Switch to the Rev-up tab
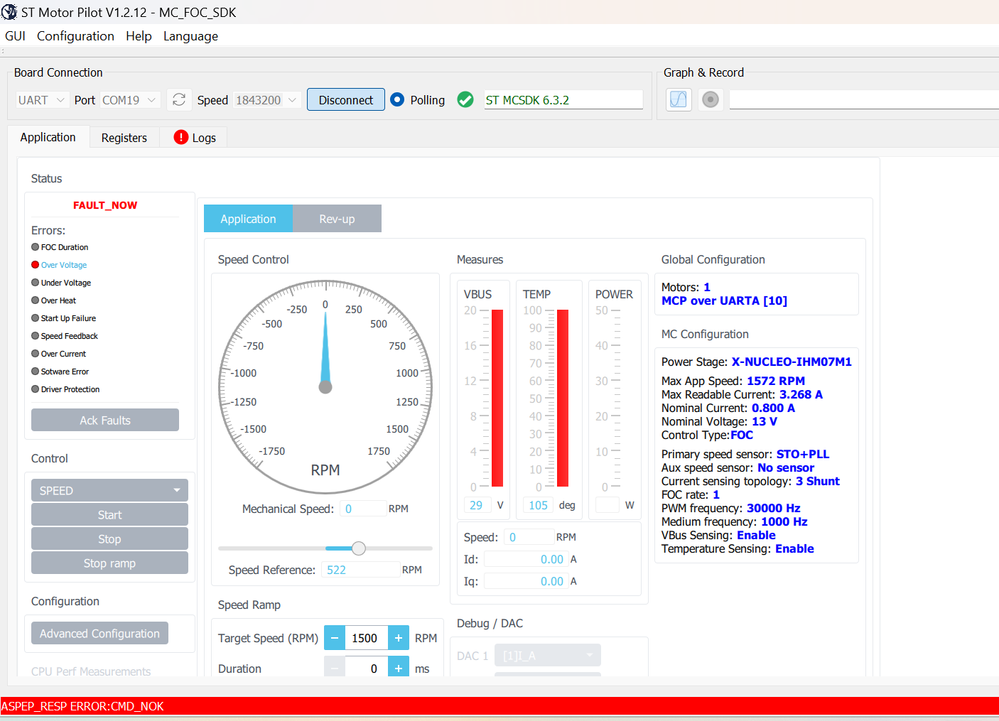This screenshot has width=999, height=721. (x=337, y=218)
